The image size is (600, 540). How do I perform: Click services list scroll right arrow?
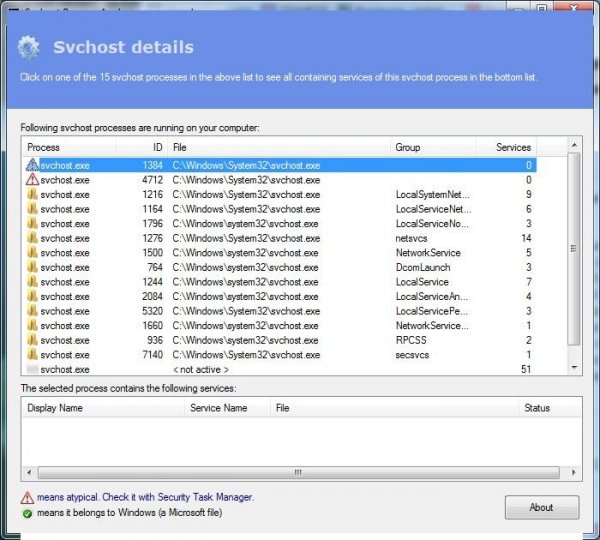574,473
